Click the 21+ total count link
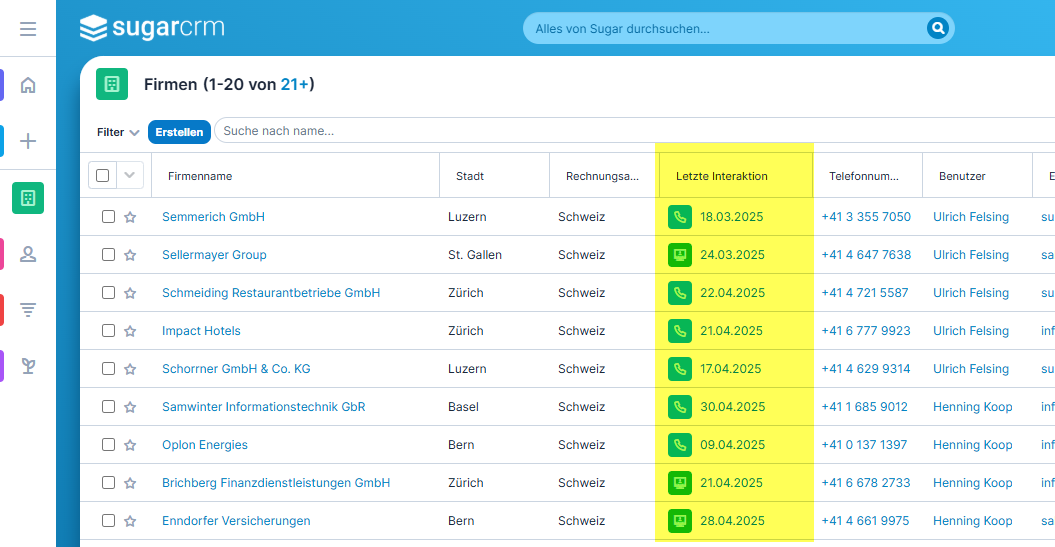The height and width of the screenshot is (547, 1055). (295, 84)
